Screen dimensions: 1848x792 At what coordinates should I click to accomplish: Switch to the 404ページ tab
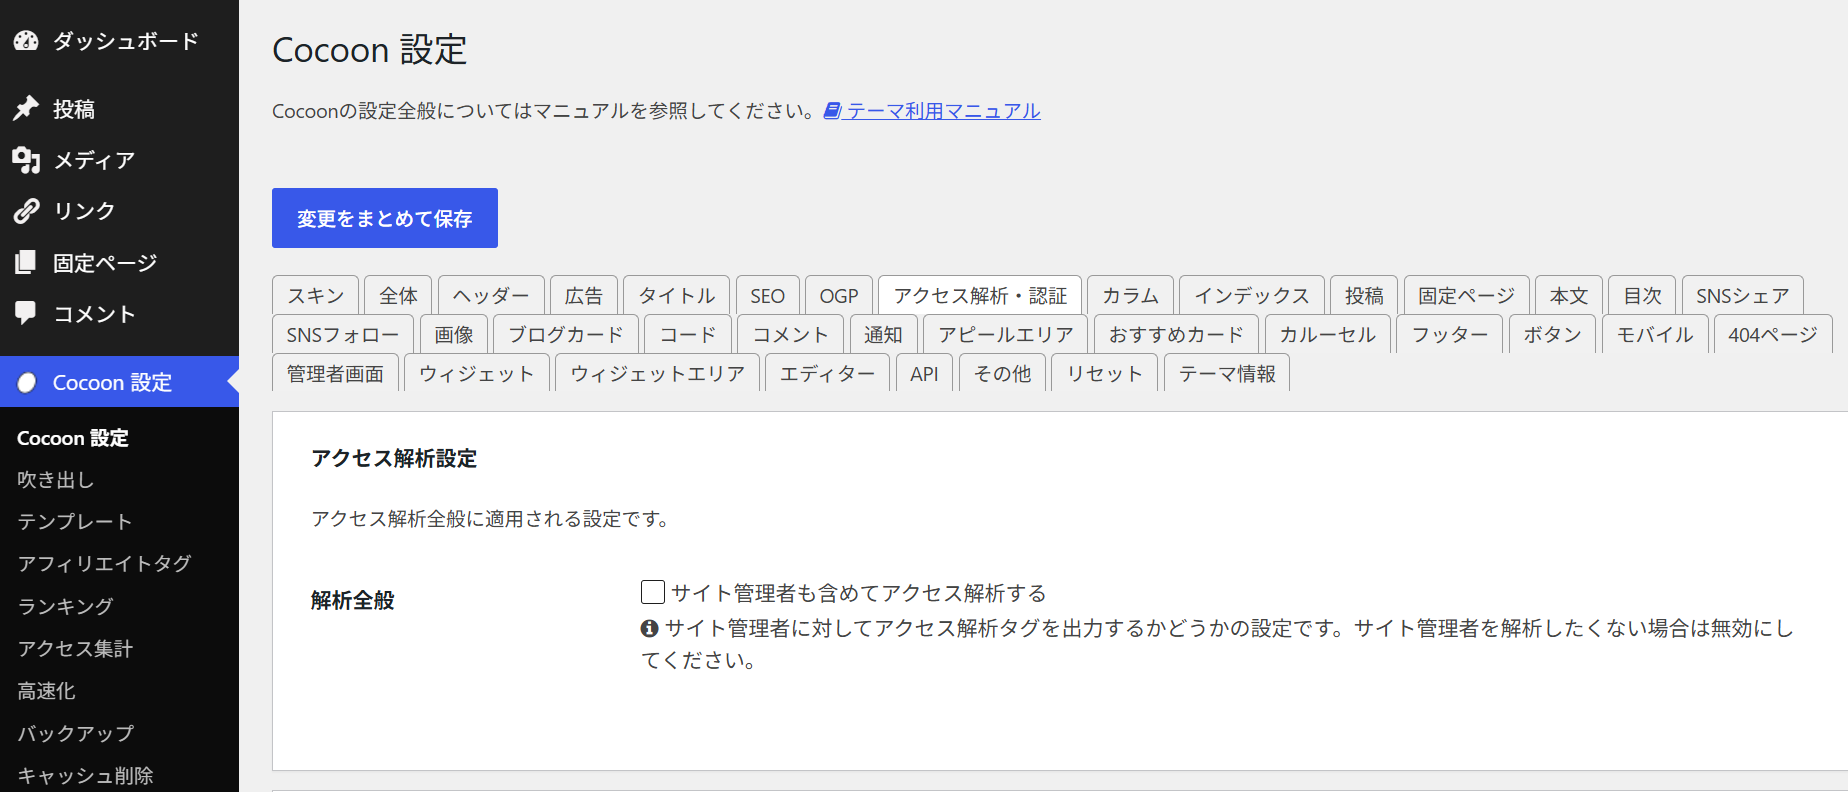(1773, 334)
